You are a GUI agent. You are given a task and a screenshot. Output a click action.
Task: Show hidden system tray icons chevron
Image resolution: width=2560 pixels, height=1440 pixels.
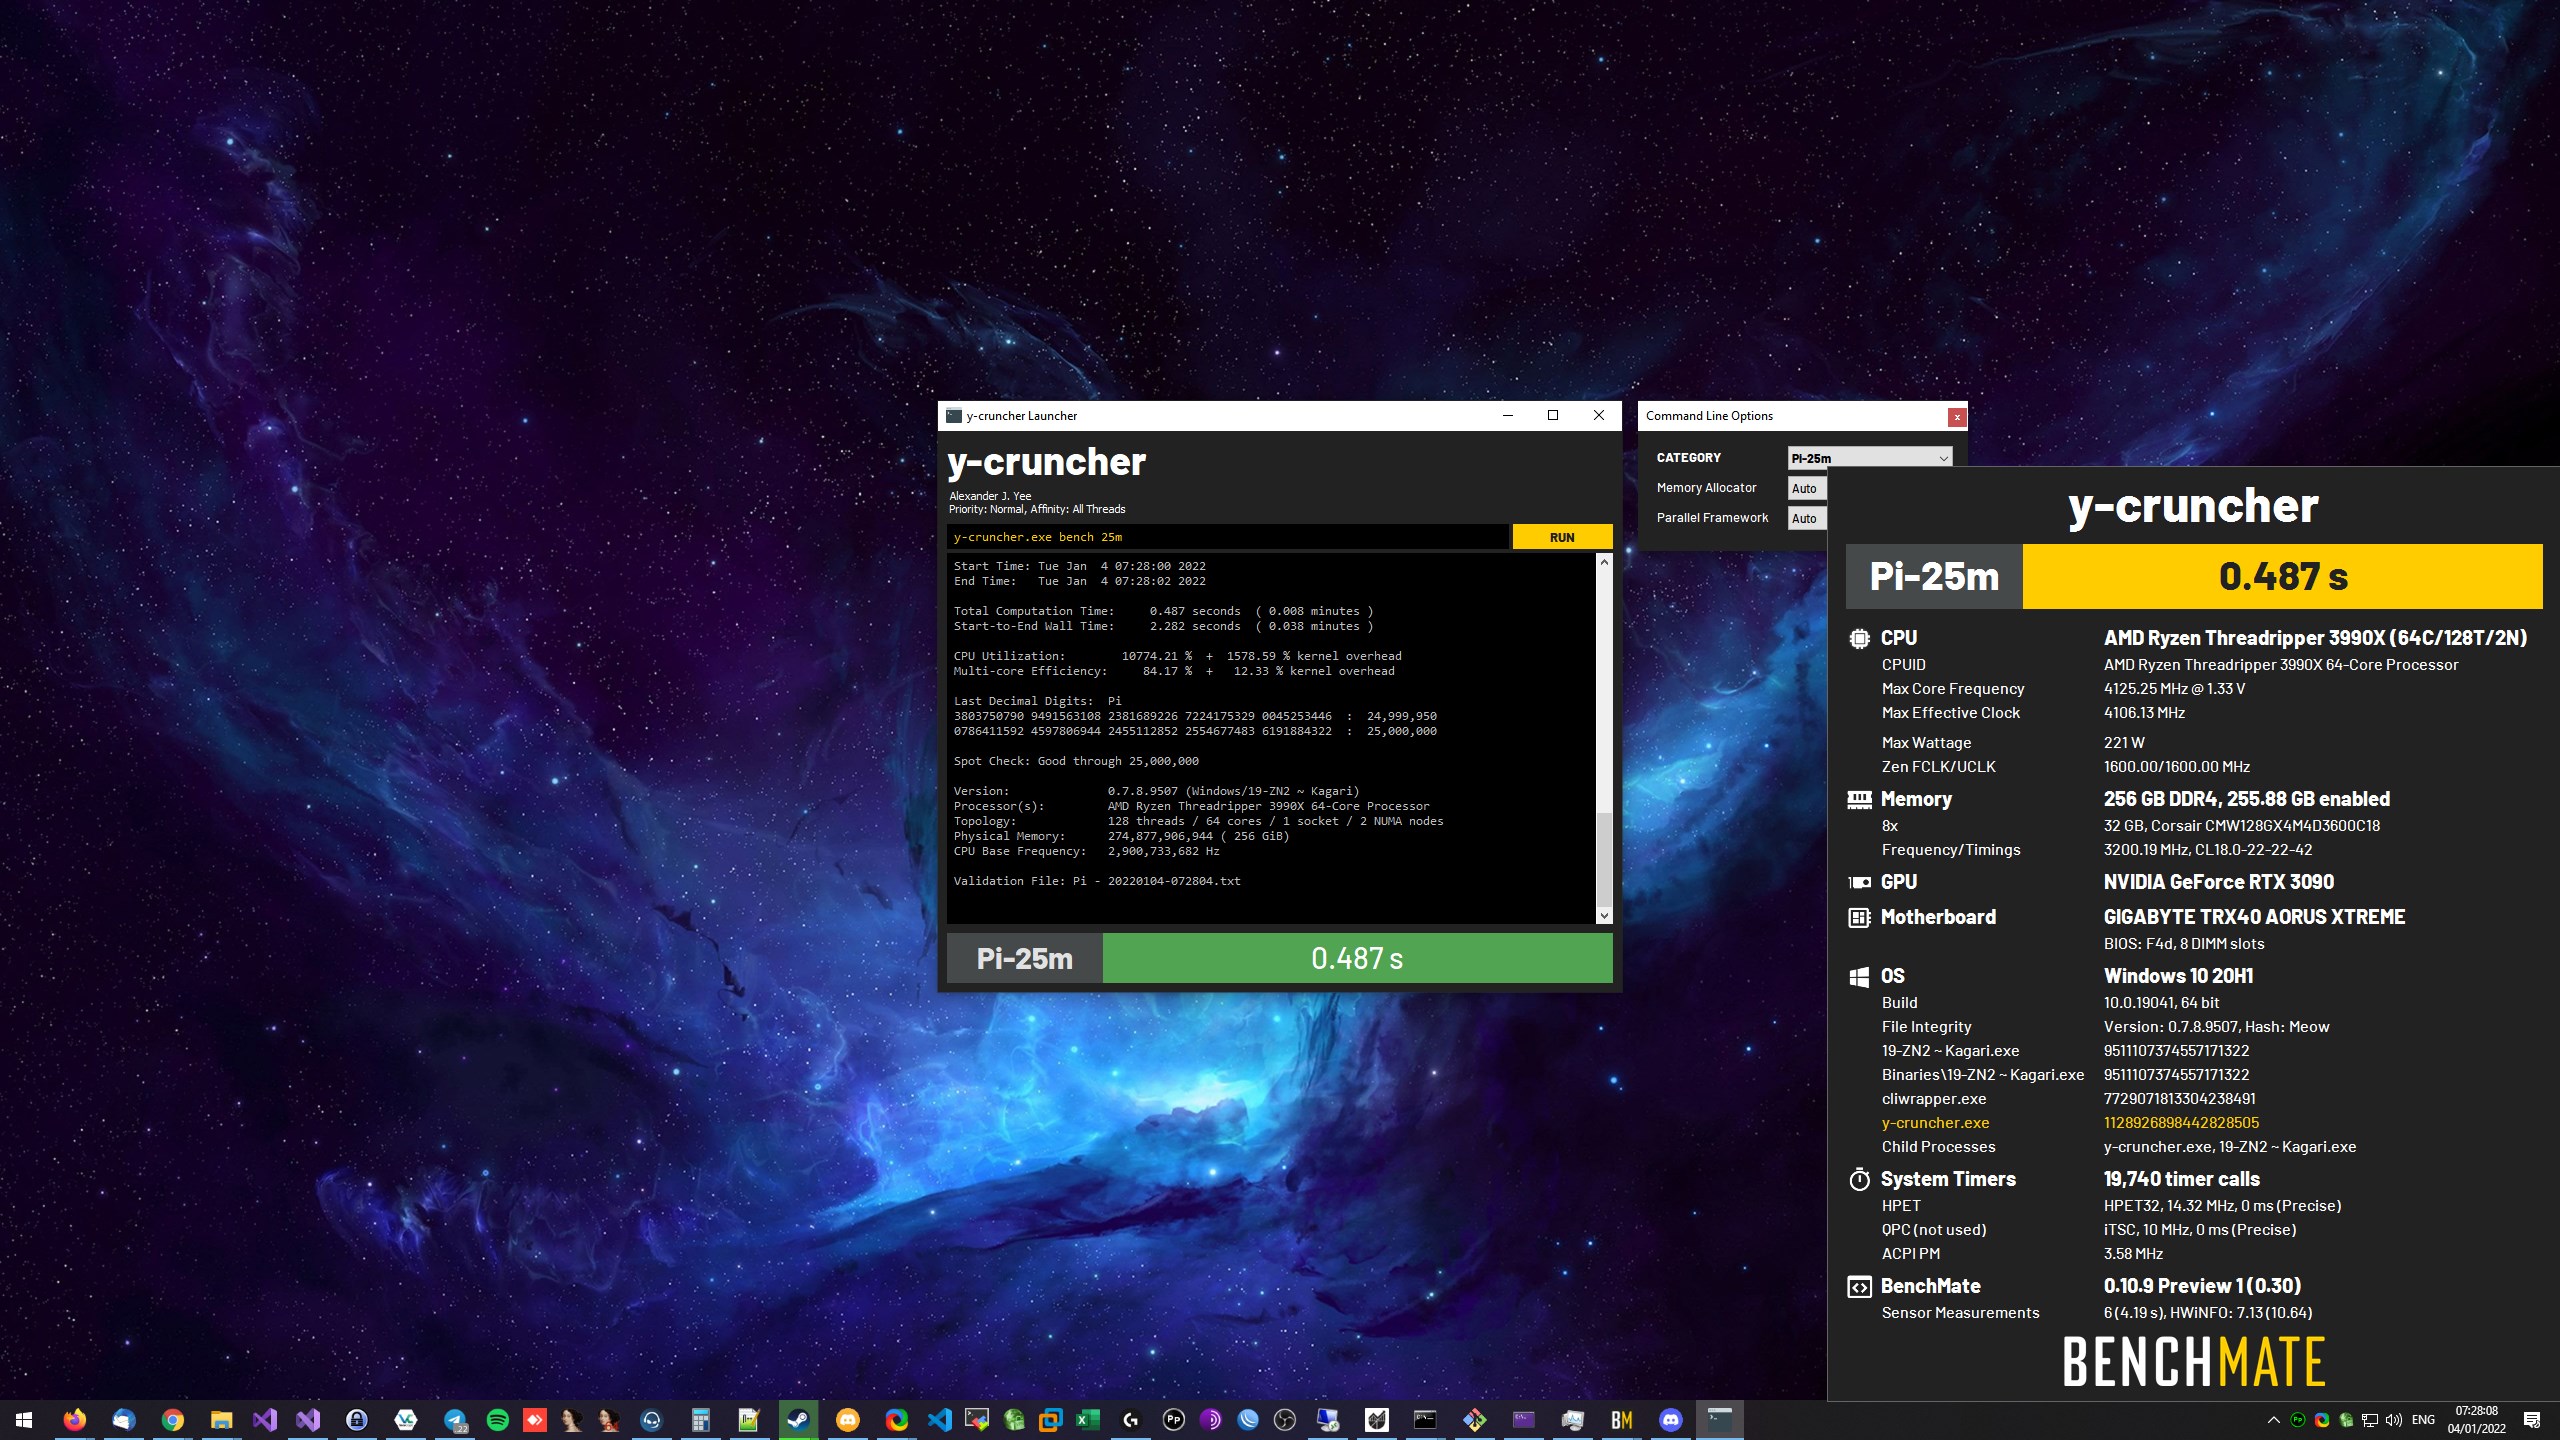click(2273, 1420)
